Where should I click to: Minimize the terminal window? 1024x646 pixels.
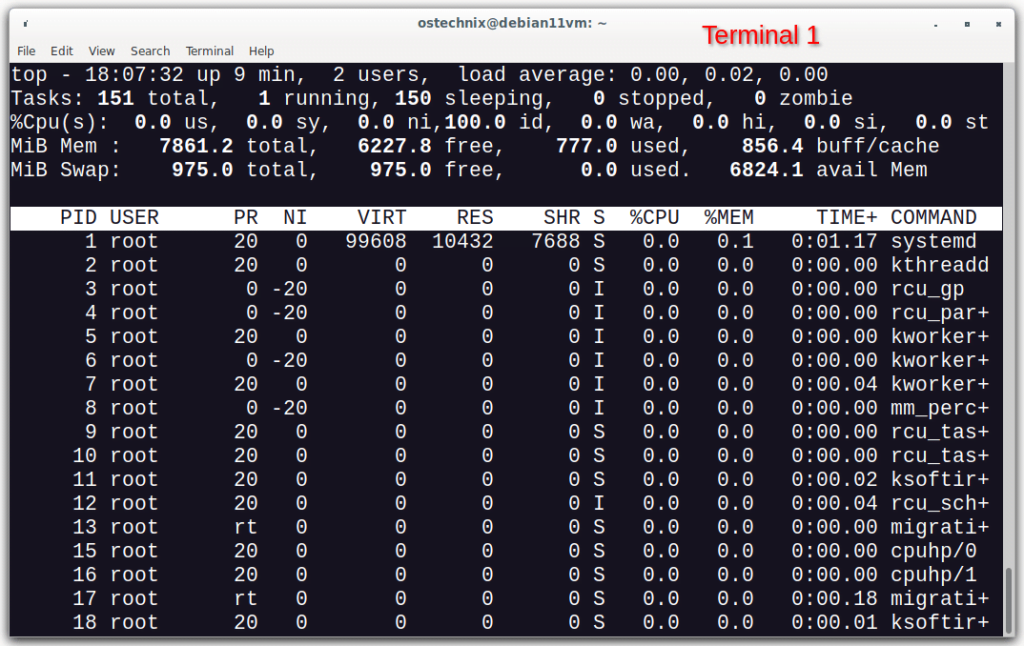[937, 22]
